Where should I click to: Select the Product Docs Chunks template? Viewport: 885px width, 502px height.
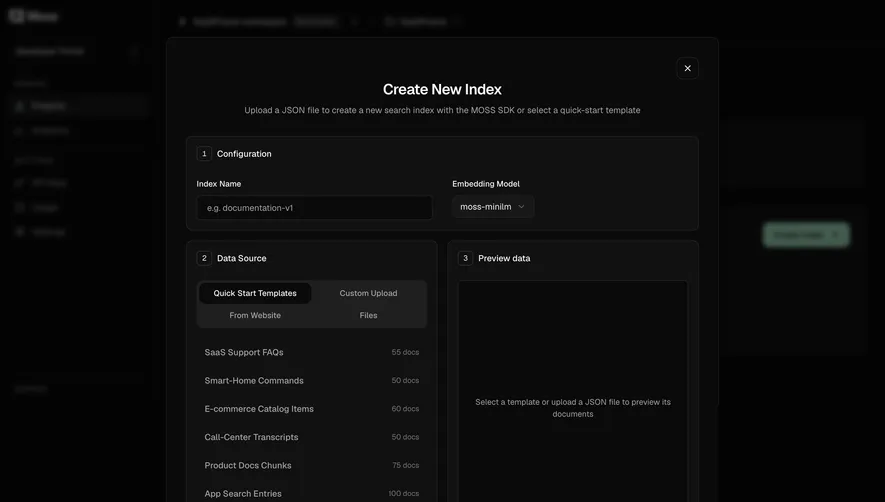[312, 465]
